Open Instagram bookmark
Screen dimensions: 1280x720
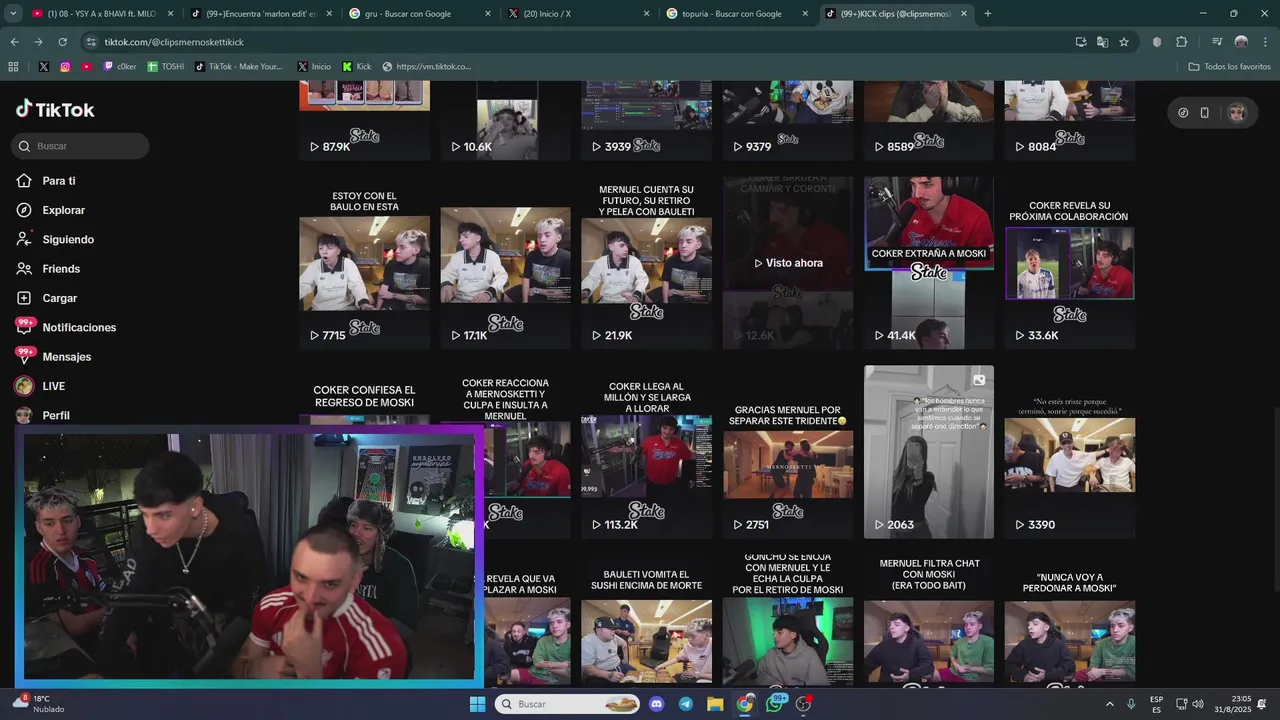(65, 67)
